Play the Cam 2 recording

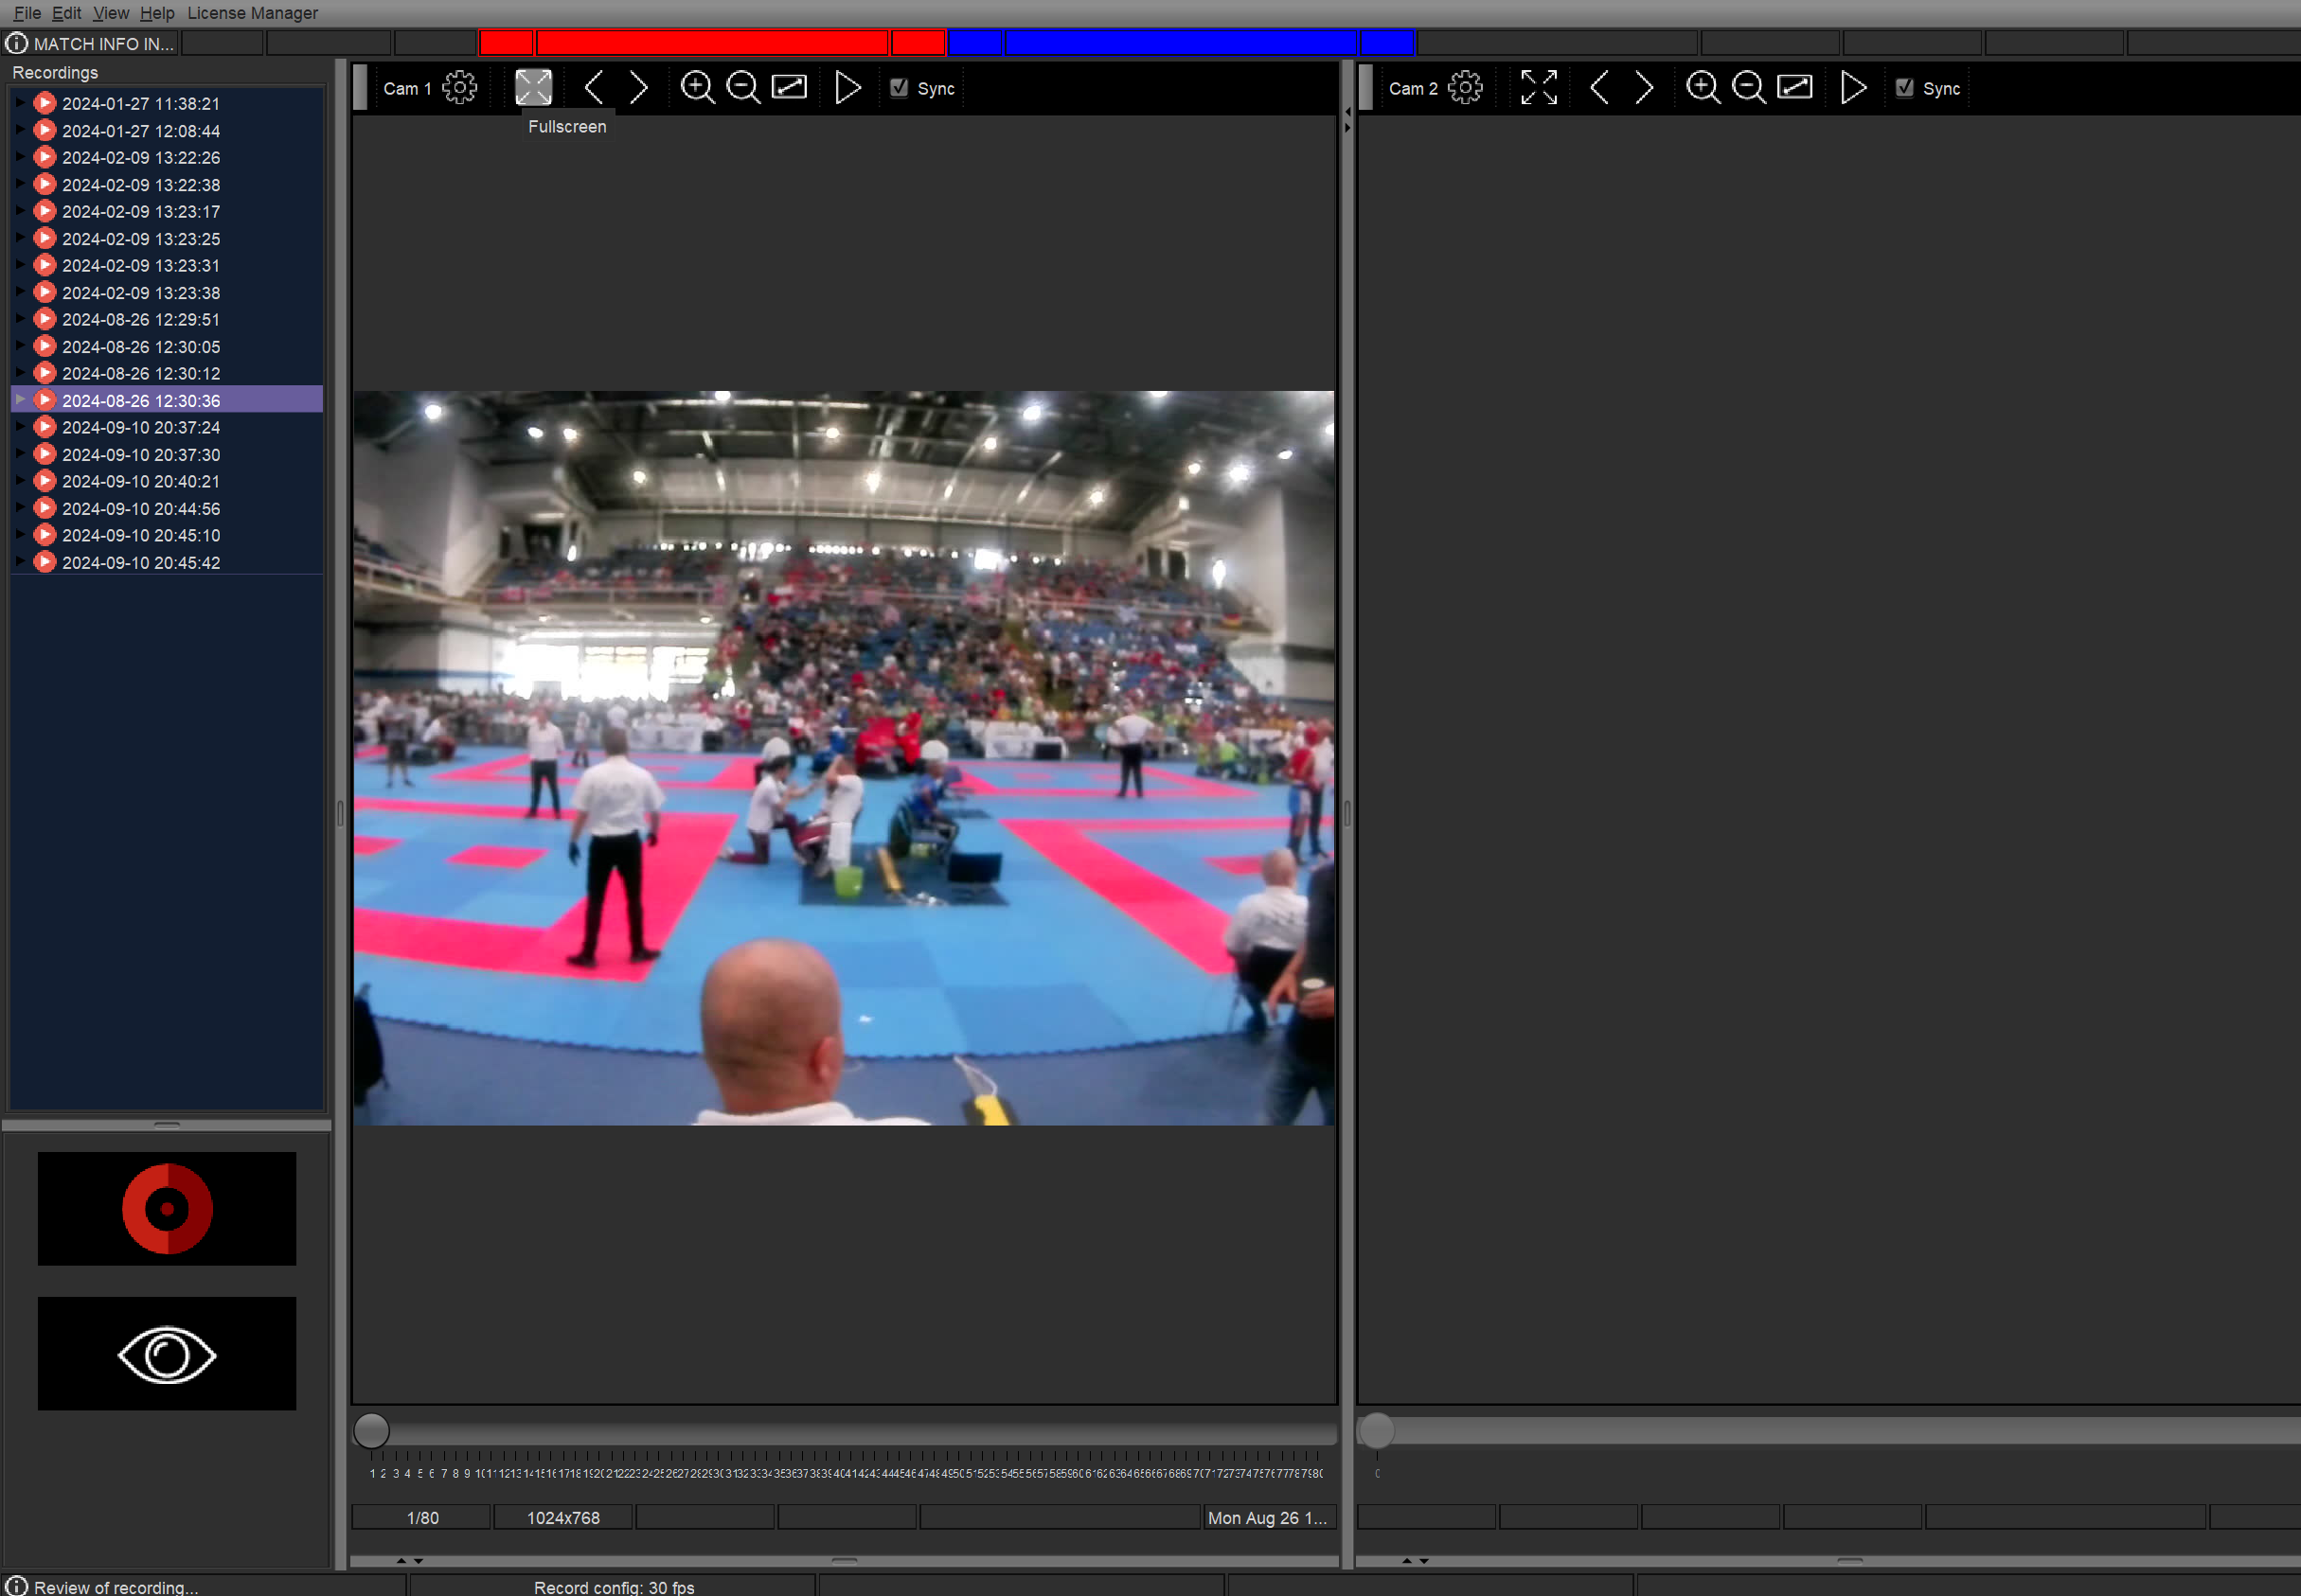pyautogui.click(x=1853, y=88)
